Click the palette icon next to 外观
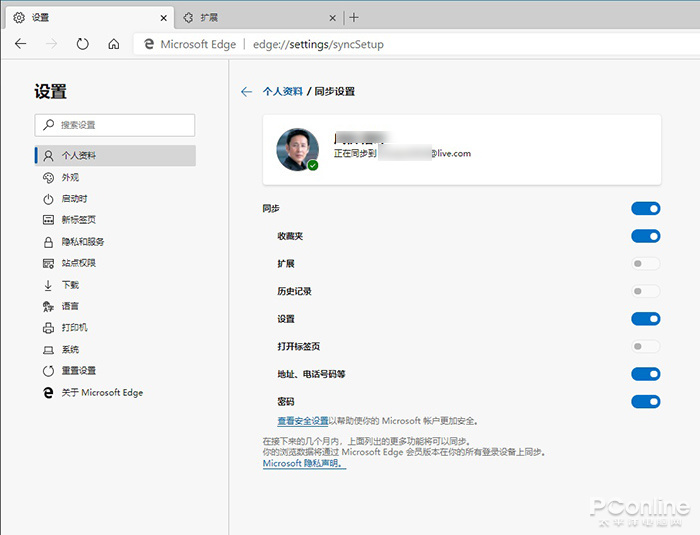This screenshot has width=700, height=535. [48, 178]
